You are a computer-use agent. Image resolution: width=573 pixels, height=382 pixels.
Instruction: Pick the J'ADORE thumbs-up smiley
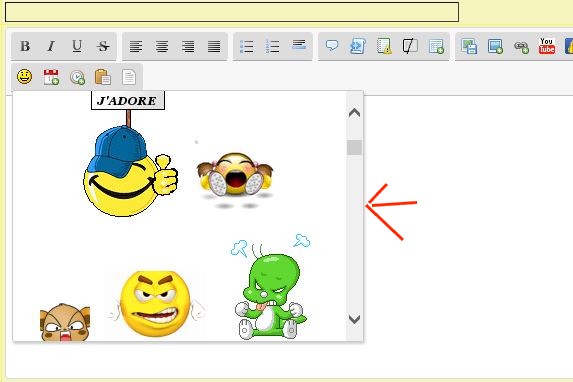coord(129,154)
